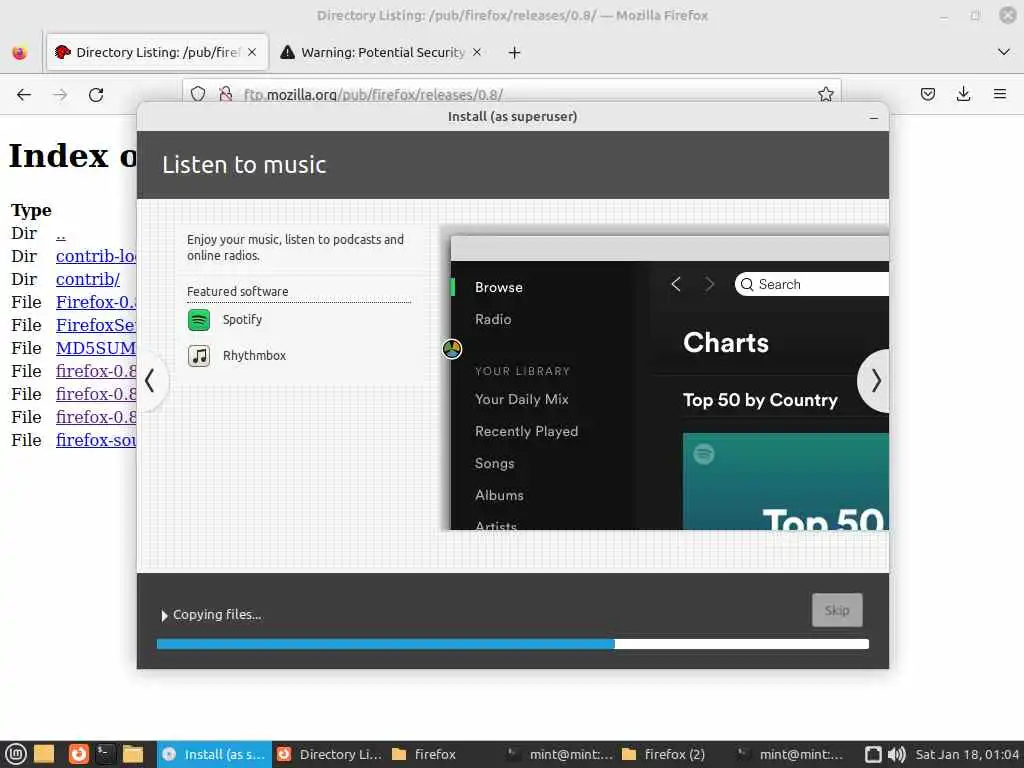Launch Firefox from the panel launcher
The width and height of the screenshot is (1024, 768).
click(78, 754)
